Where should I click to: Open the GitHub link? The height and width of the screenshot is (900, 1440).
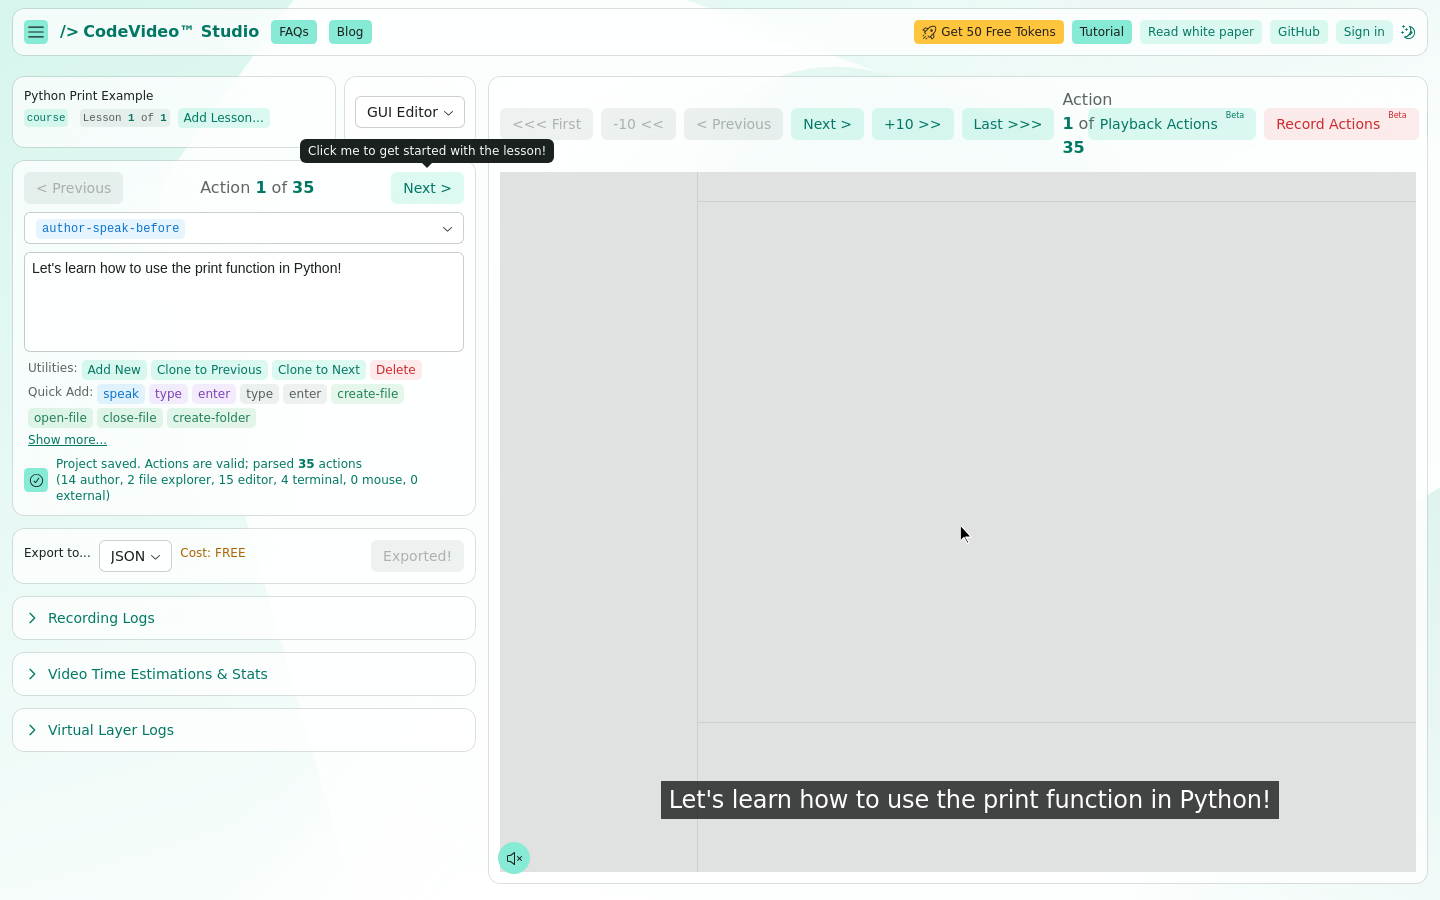[1299, 32]
